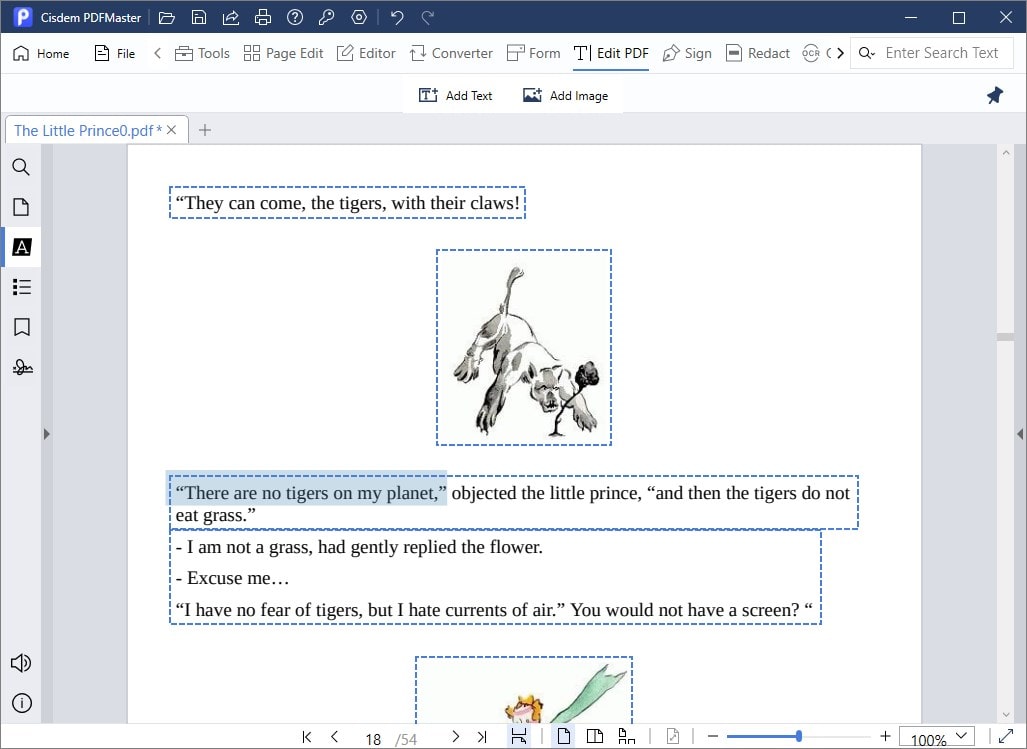
Task: Open the Converter tab
Action: coord(451,53)
